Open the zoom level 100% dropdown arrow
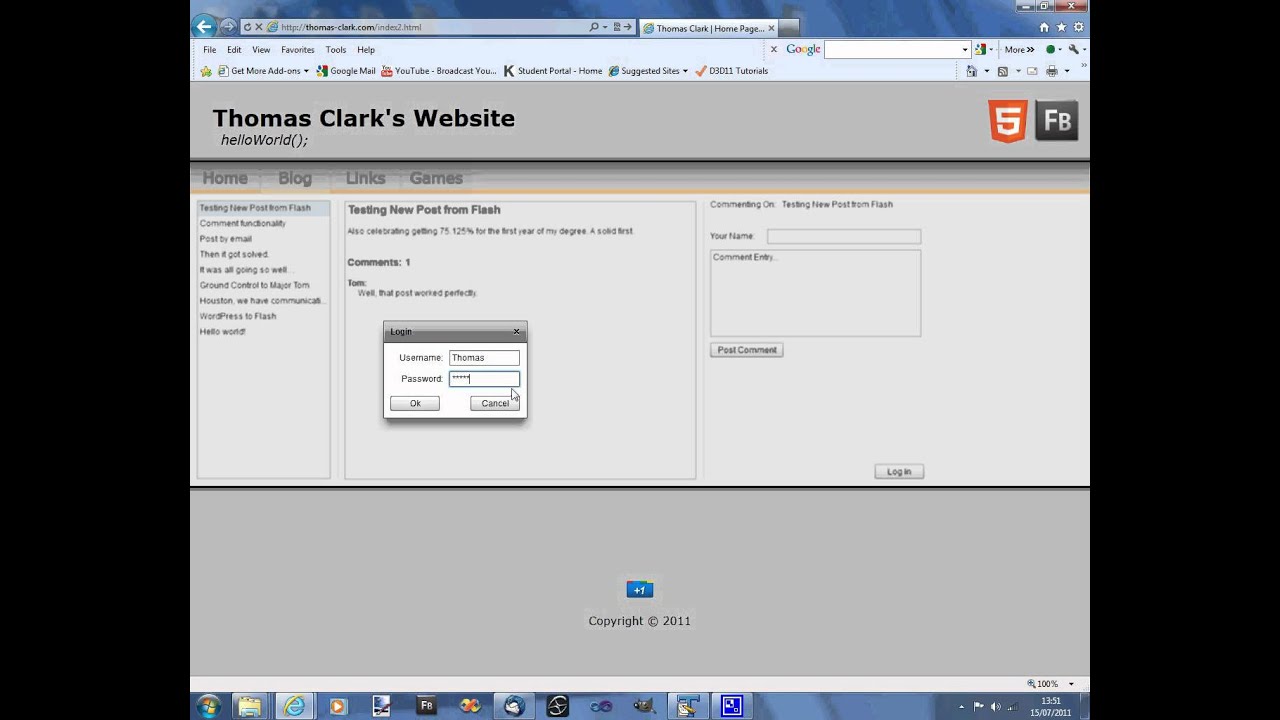This screenshot has width=1280, height=720. pyautogui.click(x=1071, y=684)
